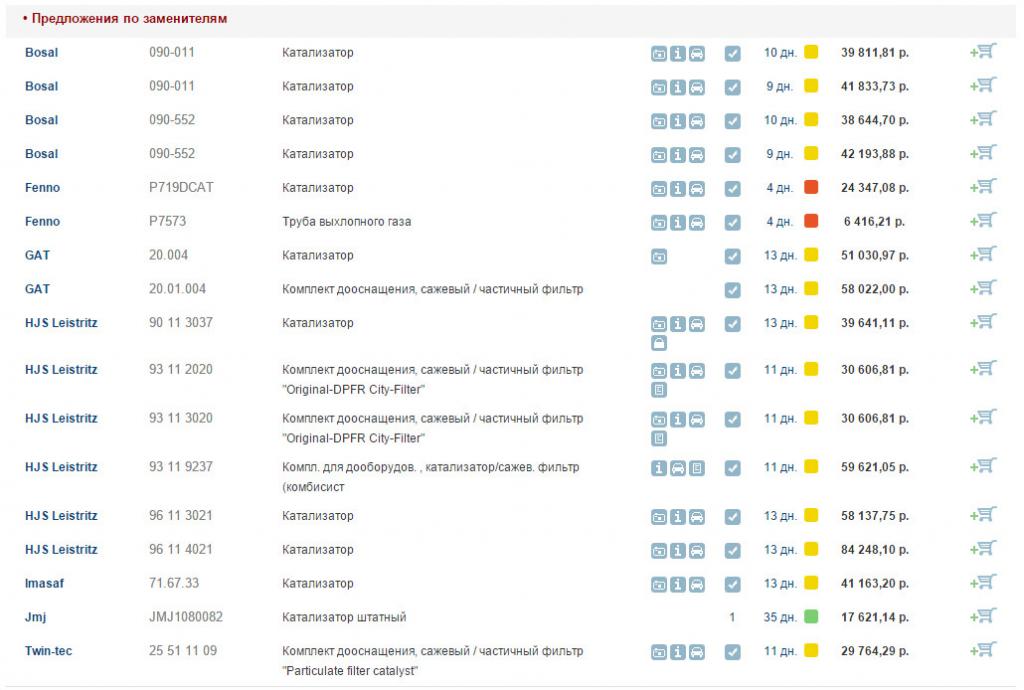Open photo icon for GAT 20.004
Image resolution: width=1024 pixels, height=690 pixels.
[x=659, y=257]
